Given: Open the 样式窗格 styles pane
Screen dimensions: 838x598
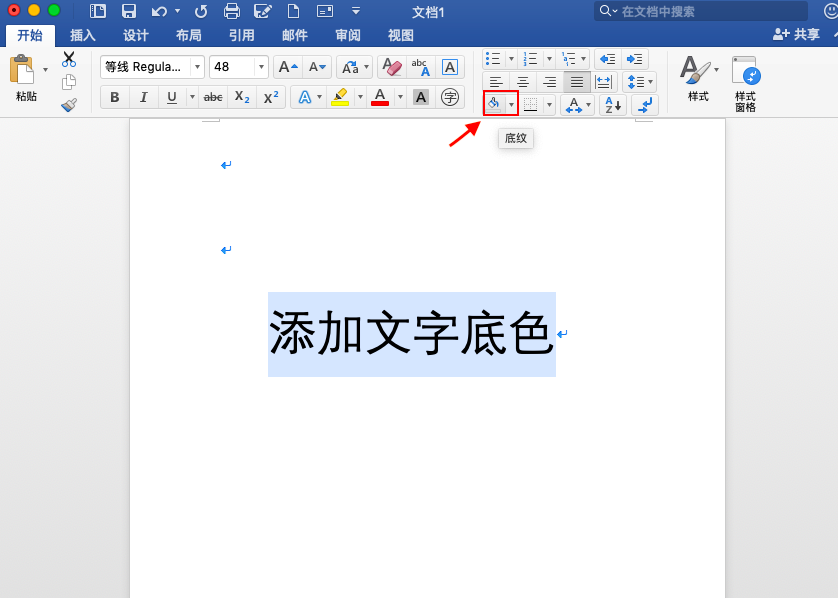Looking at the screenshot, I should (746, 83).
